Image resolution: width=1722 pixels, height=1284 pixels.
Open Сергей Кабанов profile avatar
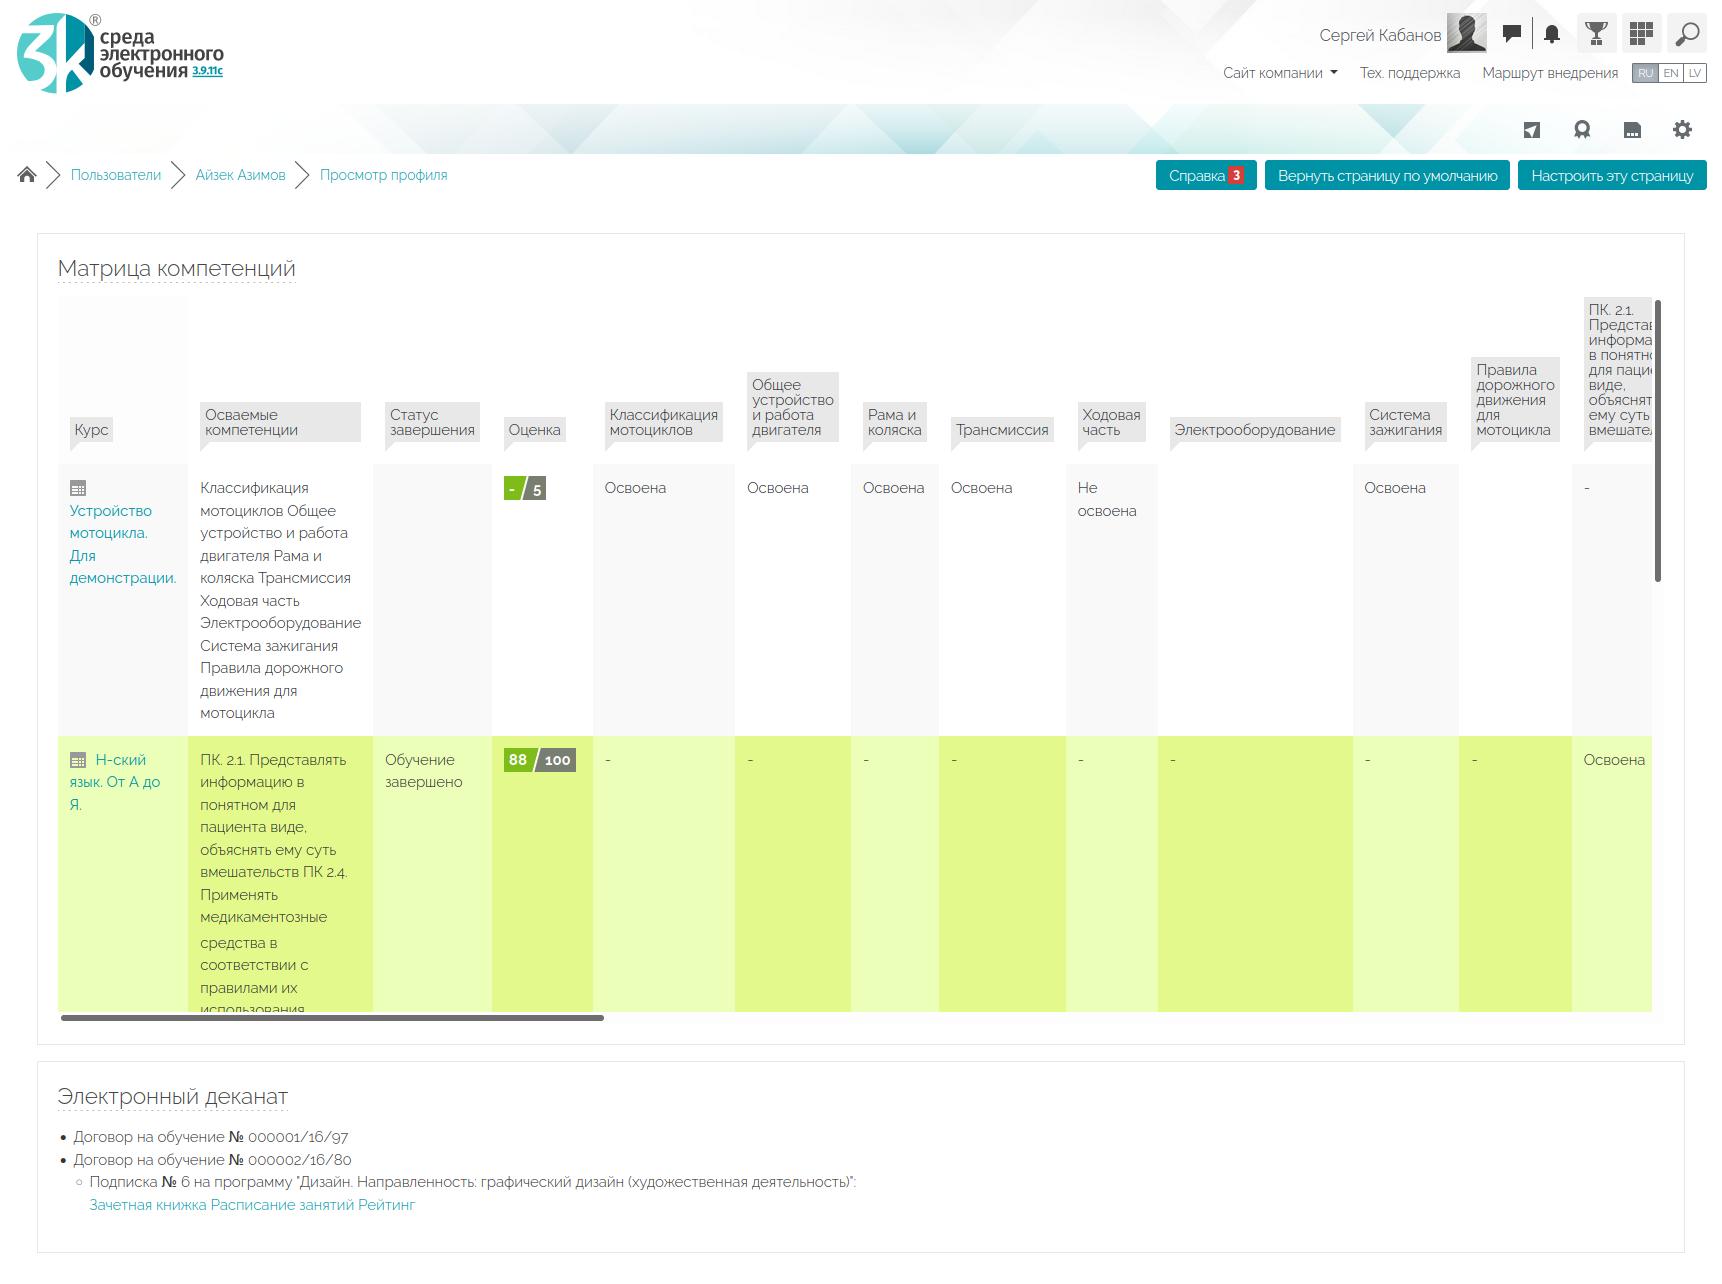coord(1466,34)
